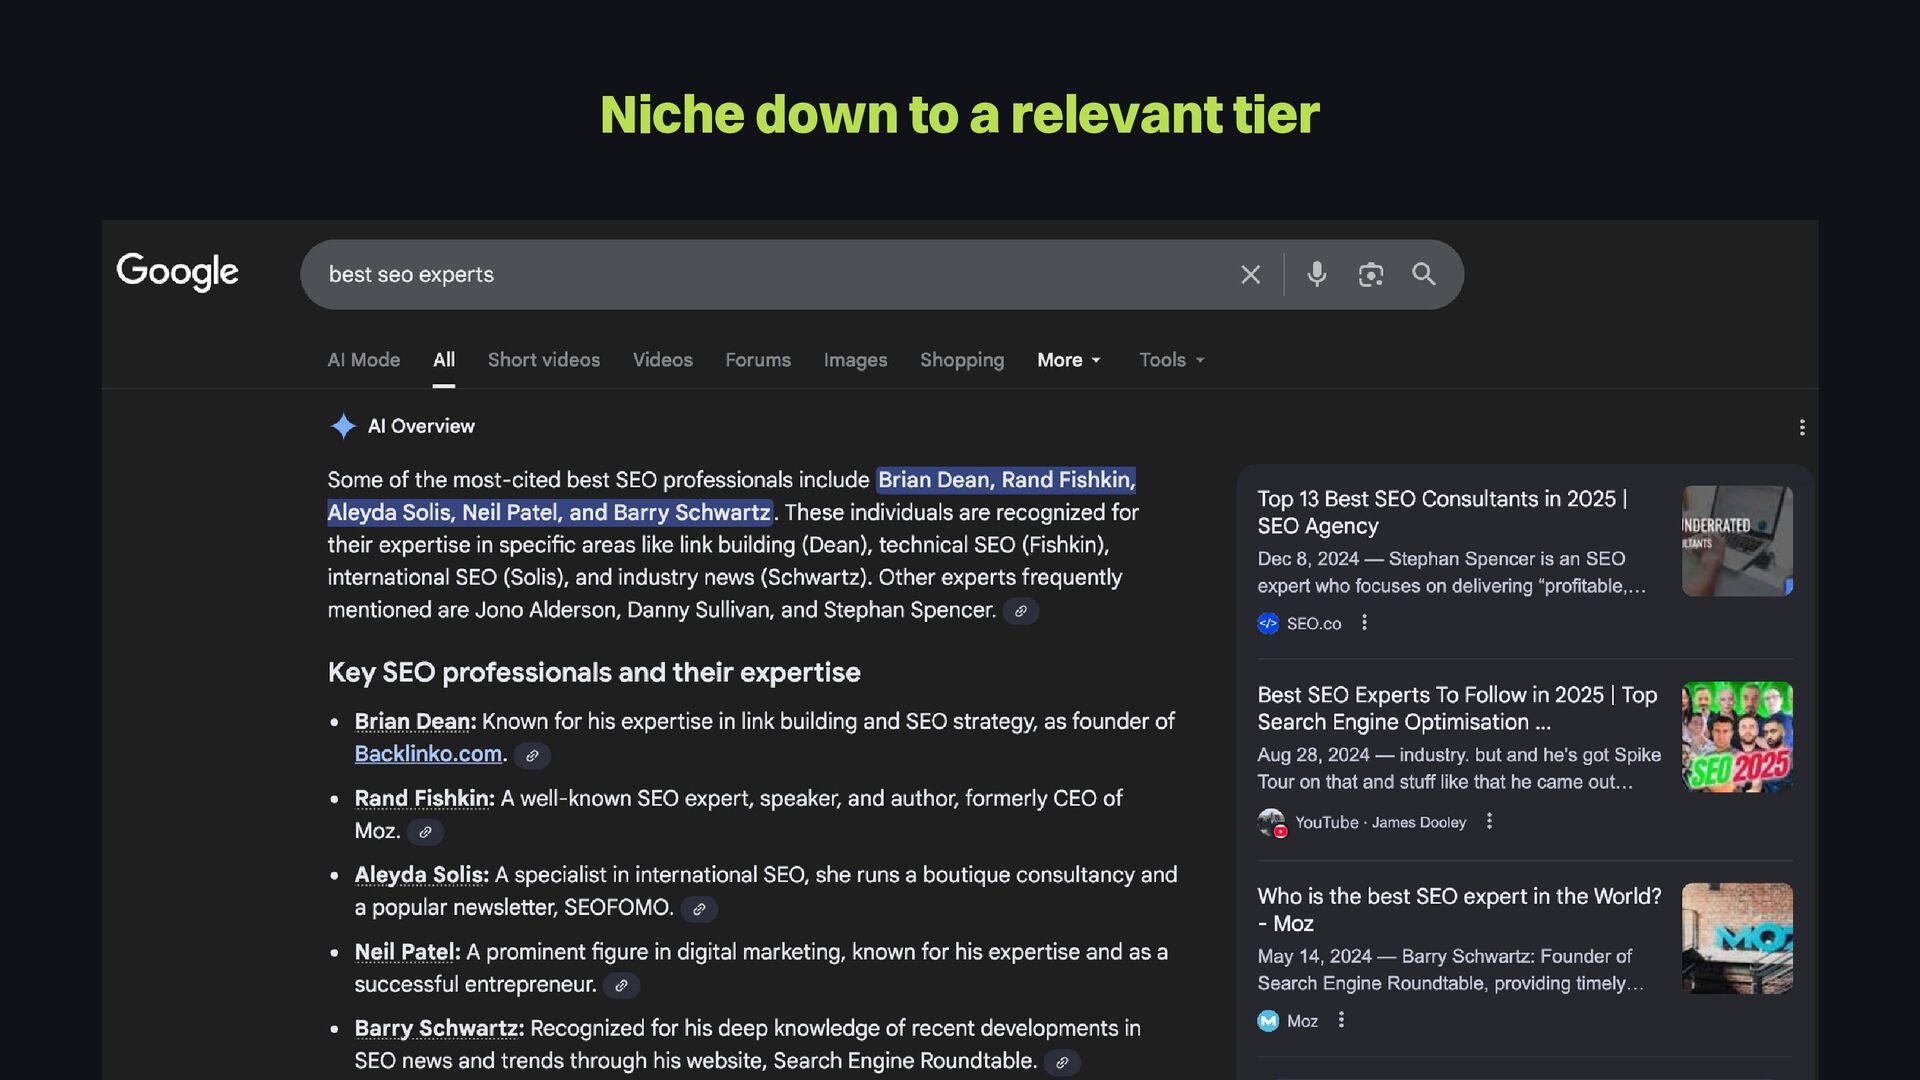Click citation link icon after SEOFOMO
Image resolution: width=1920 pixels, height=1080 pixels.
[699, 909]
